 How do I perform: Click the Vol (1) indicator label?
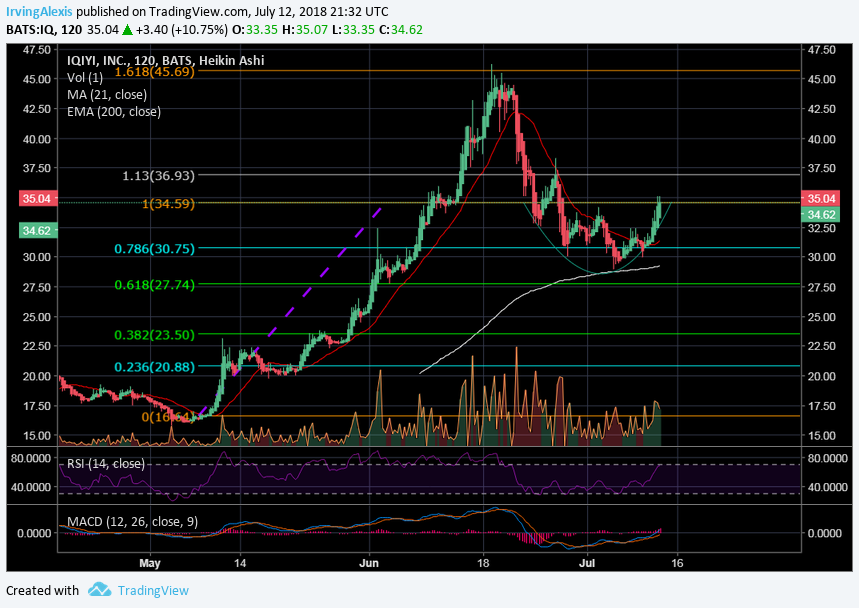pyautogui.click(x=85, y=78)
